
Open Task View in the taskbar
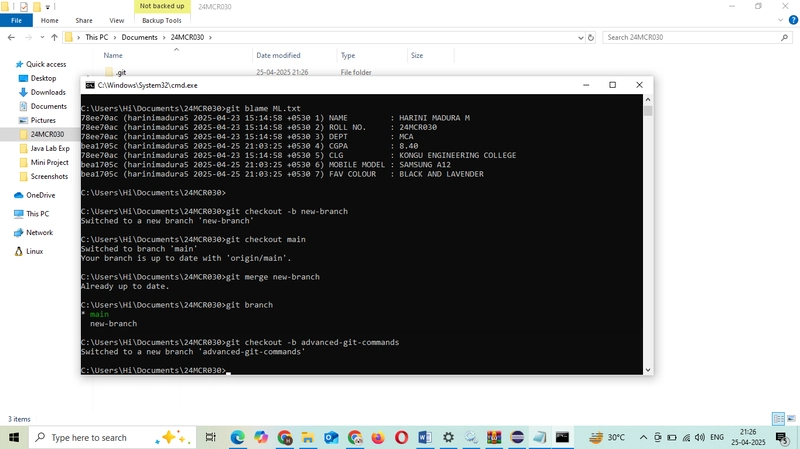210,437
